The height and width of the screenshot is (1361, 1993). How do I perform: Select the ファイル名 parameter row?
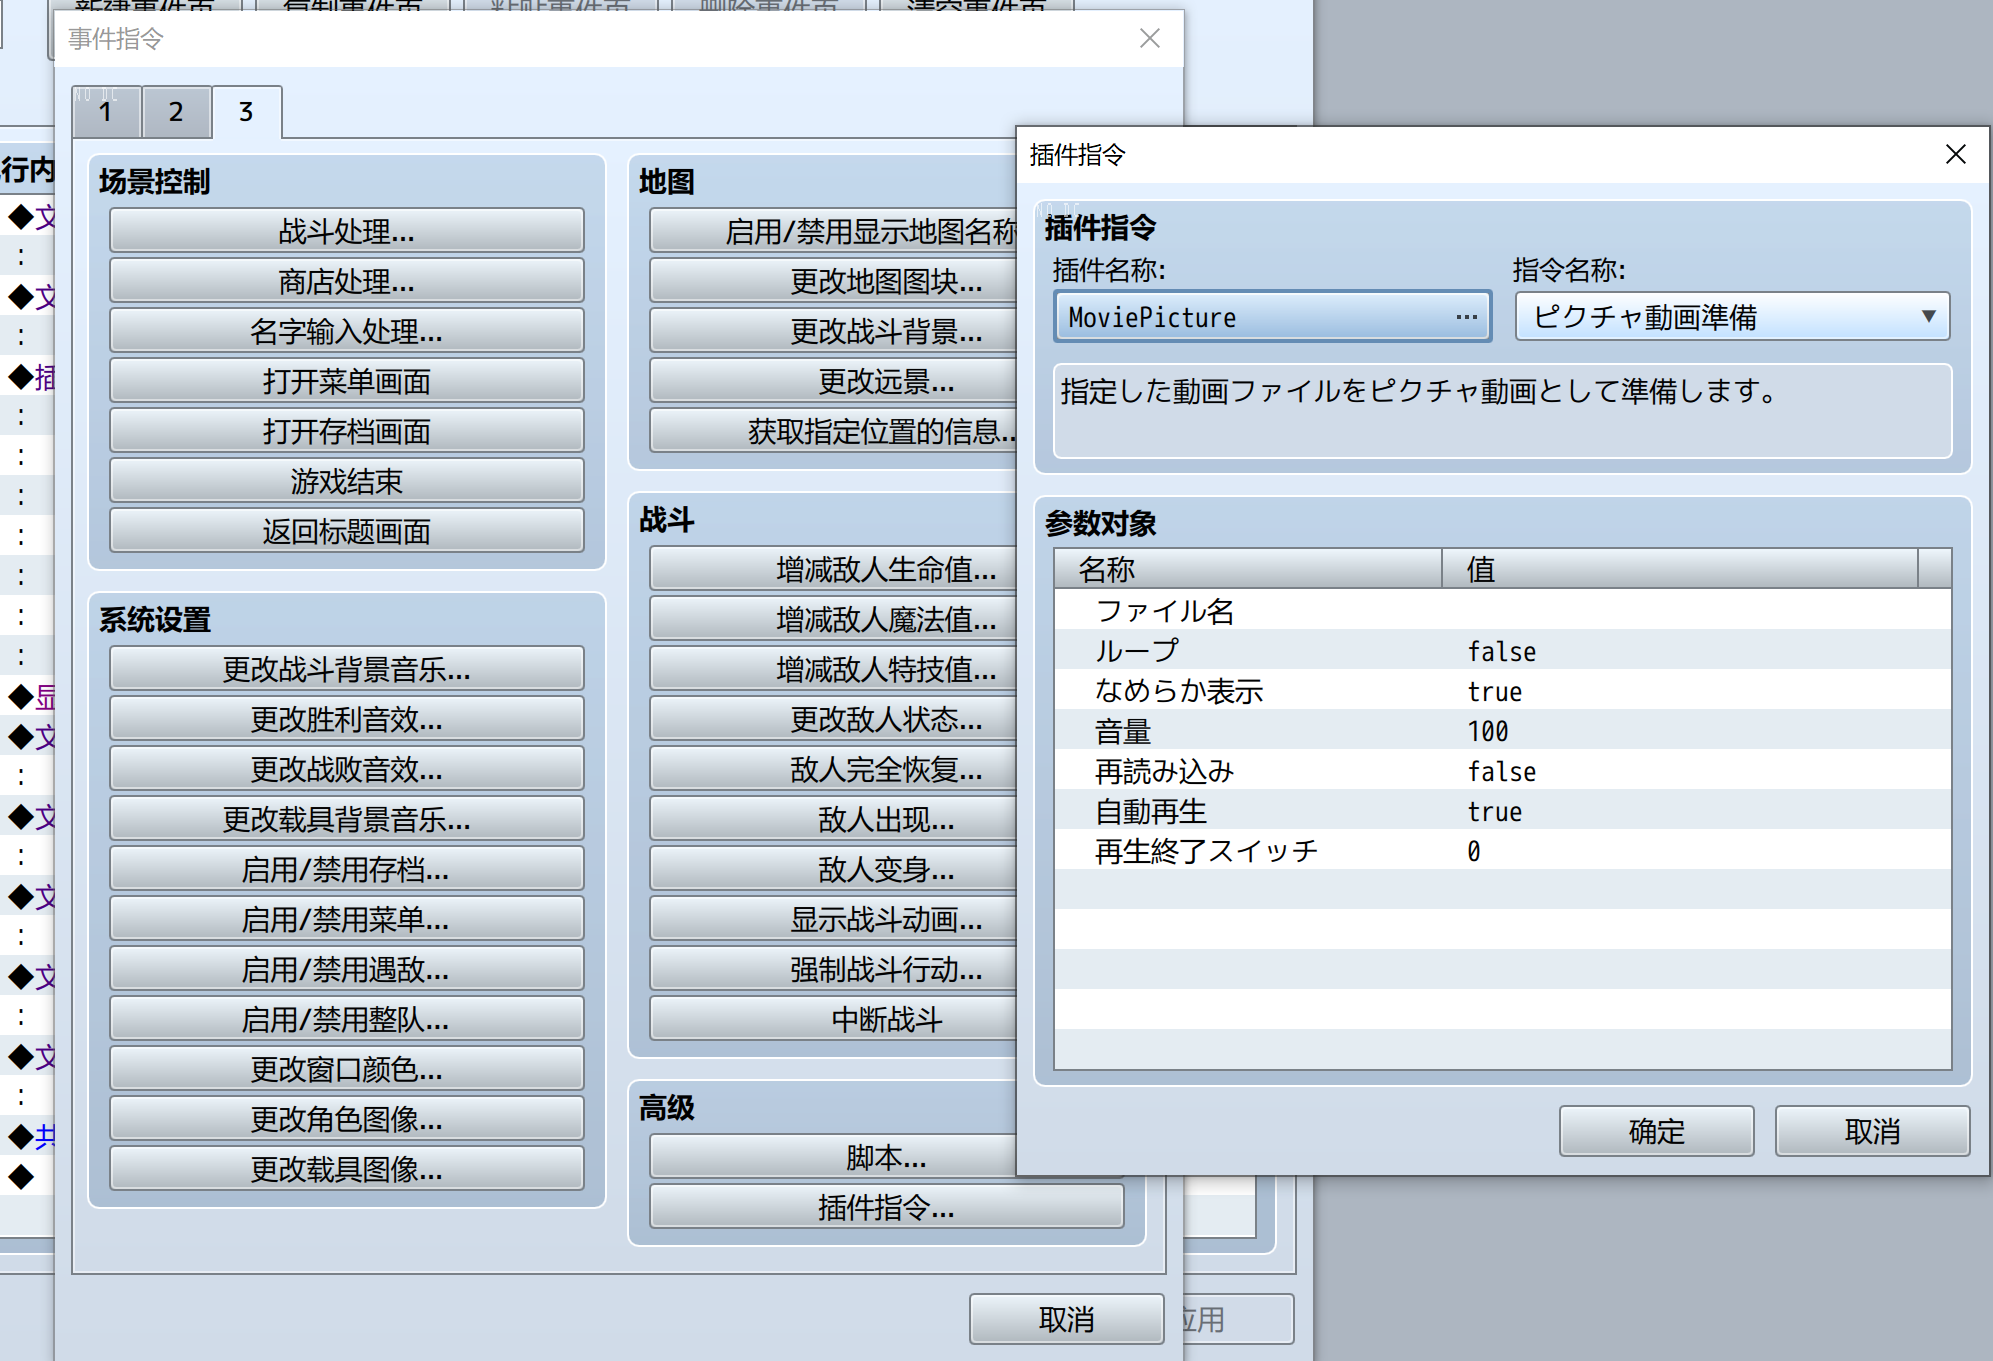point(1502,610)
